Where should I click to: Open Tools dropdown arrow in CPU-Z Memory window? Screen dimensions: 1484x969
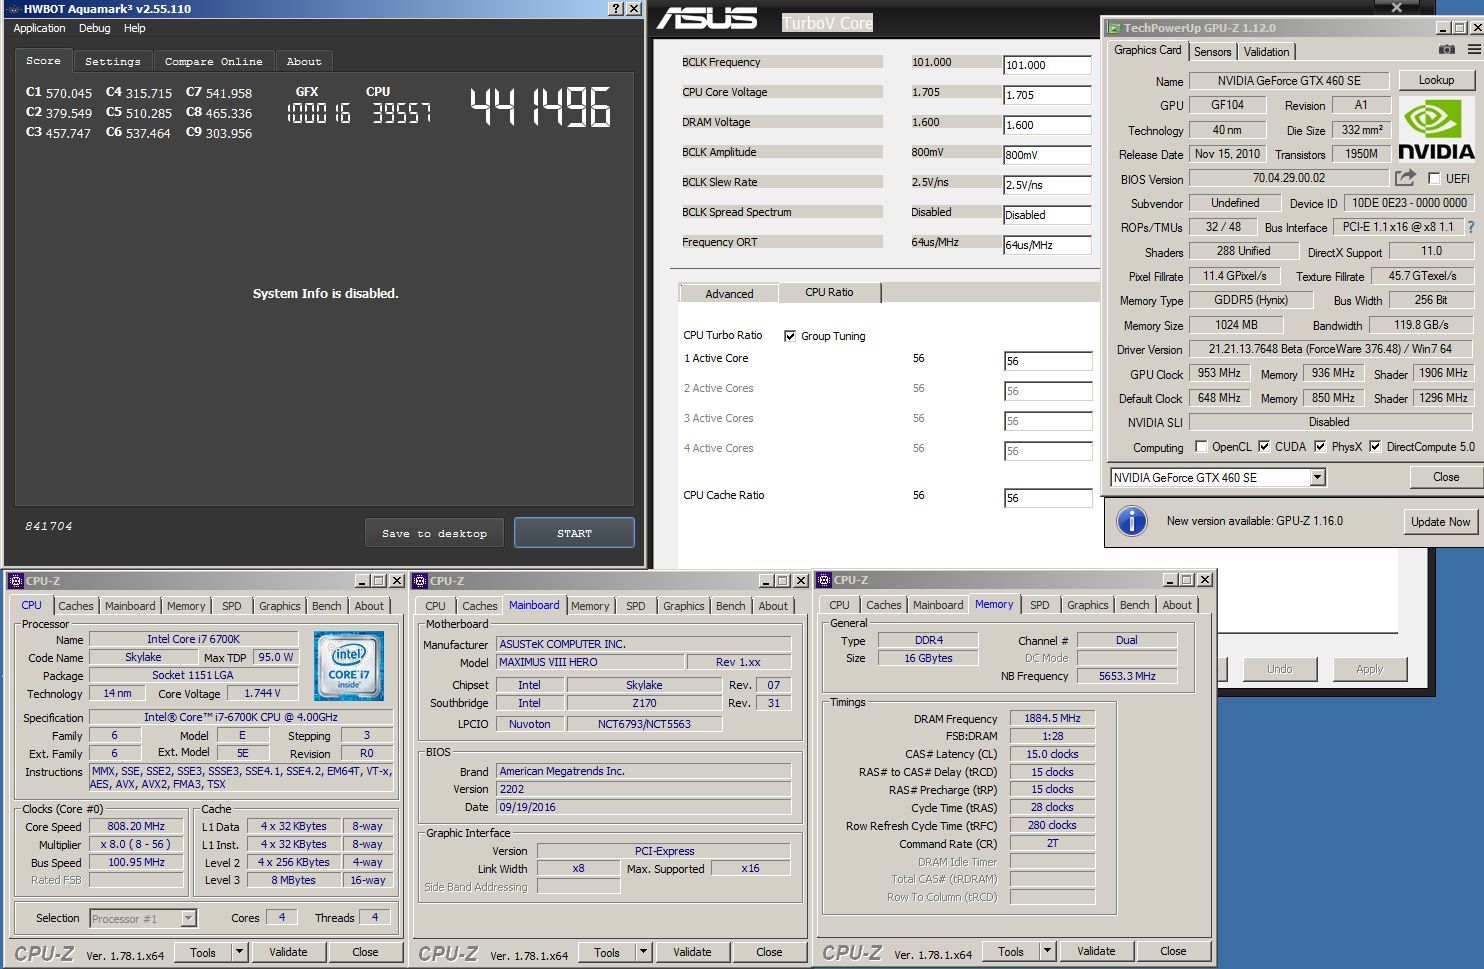tap(1047, 951)
